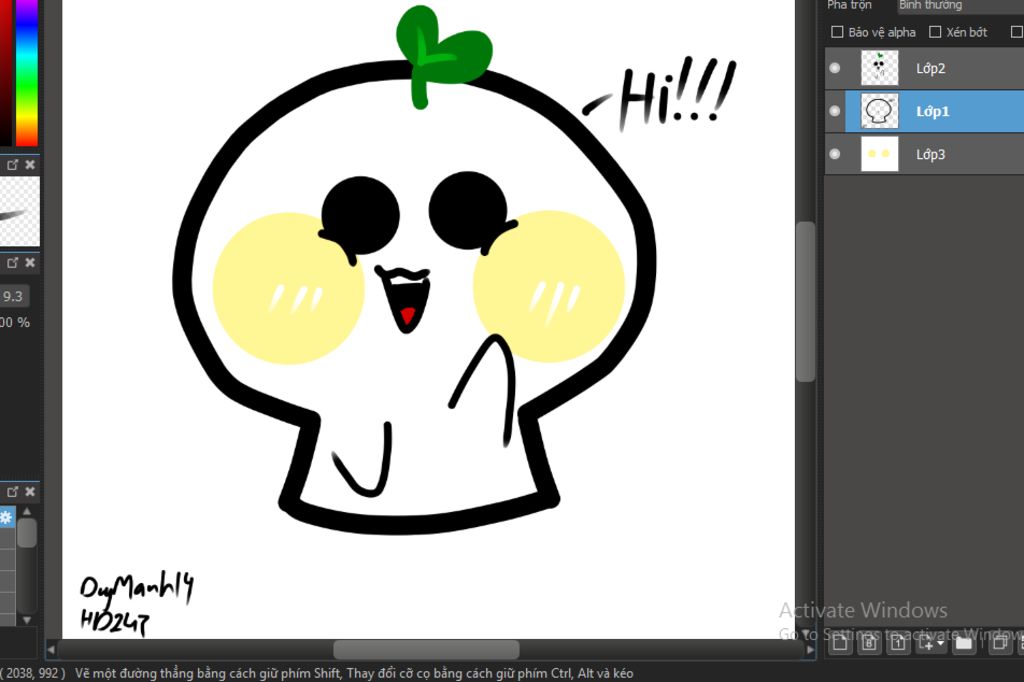Click the Lớp2 layer thumbnail
This screenshot has width=1024, height=682.
coord(880,68)
